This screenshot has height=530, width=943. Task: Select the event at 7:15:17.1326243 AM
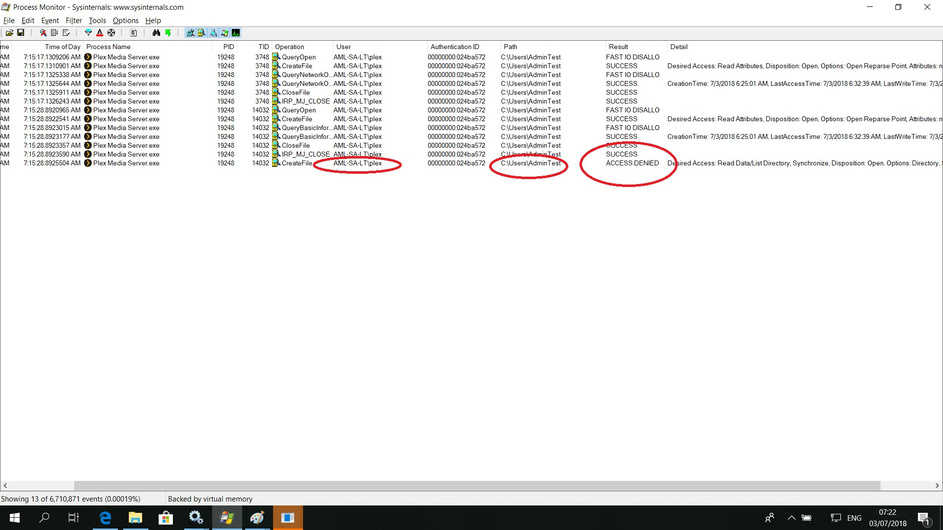click(471, 101)
